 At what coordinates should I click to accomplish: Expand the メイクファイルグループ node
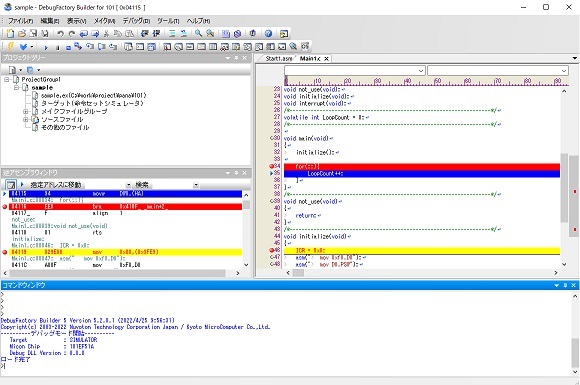click(26, 111)
